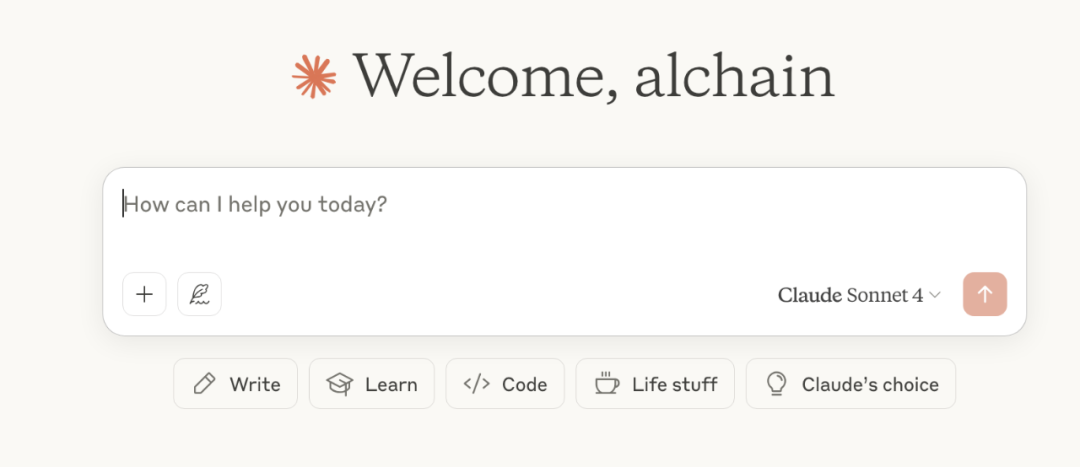This screenshot has width=1080, height=467.
Task: Expand the chevron beside Sonnet 4
Action: [x=935, y=295]
